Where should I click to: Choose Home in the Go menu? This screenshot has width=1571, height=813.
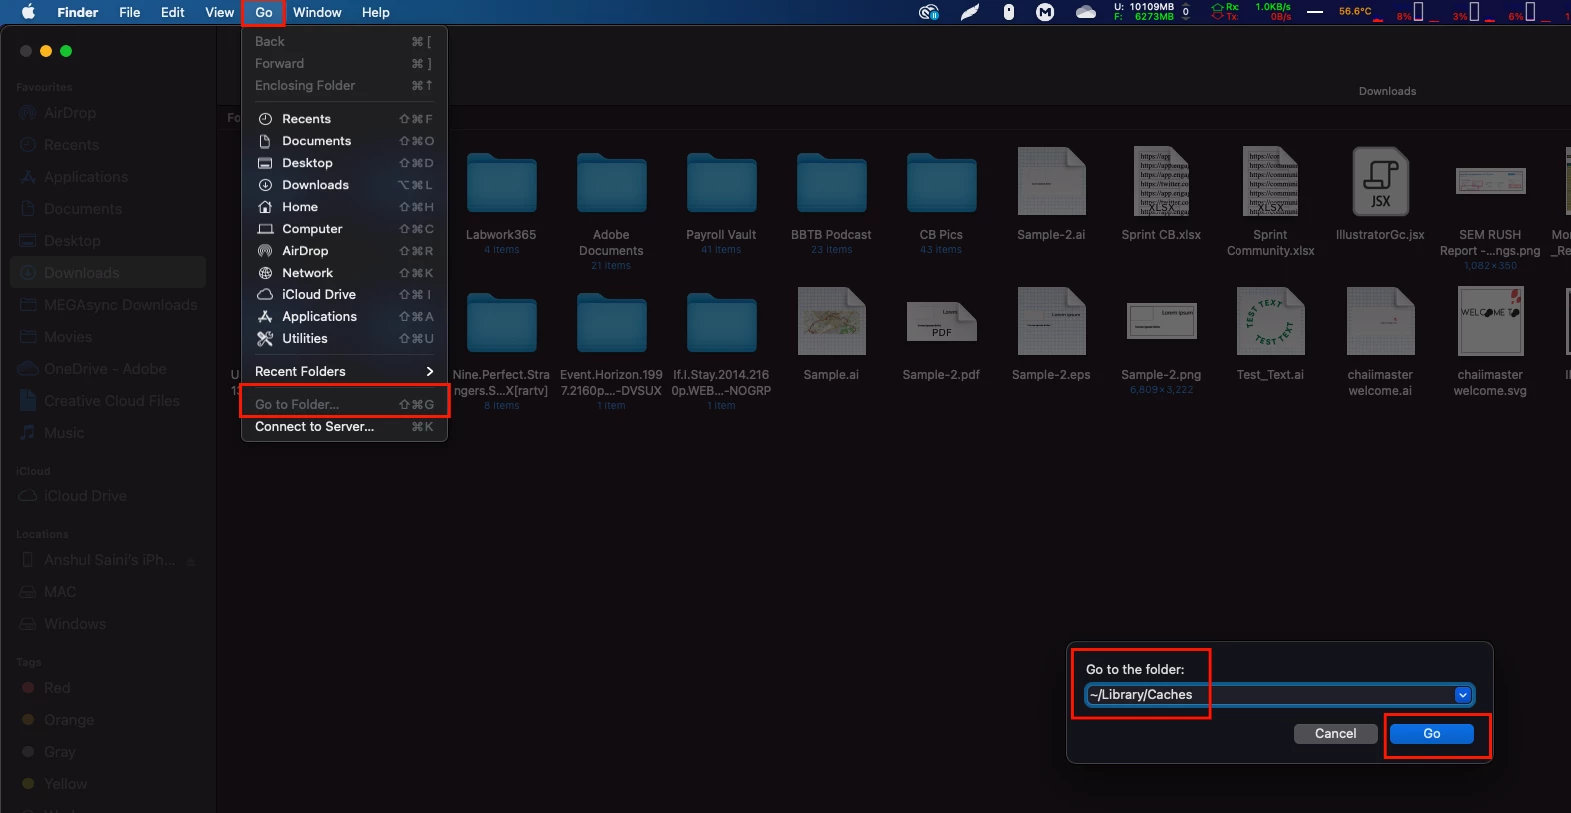click(344, 207)
